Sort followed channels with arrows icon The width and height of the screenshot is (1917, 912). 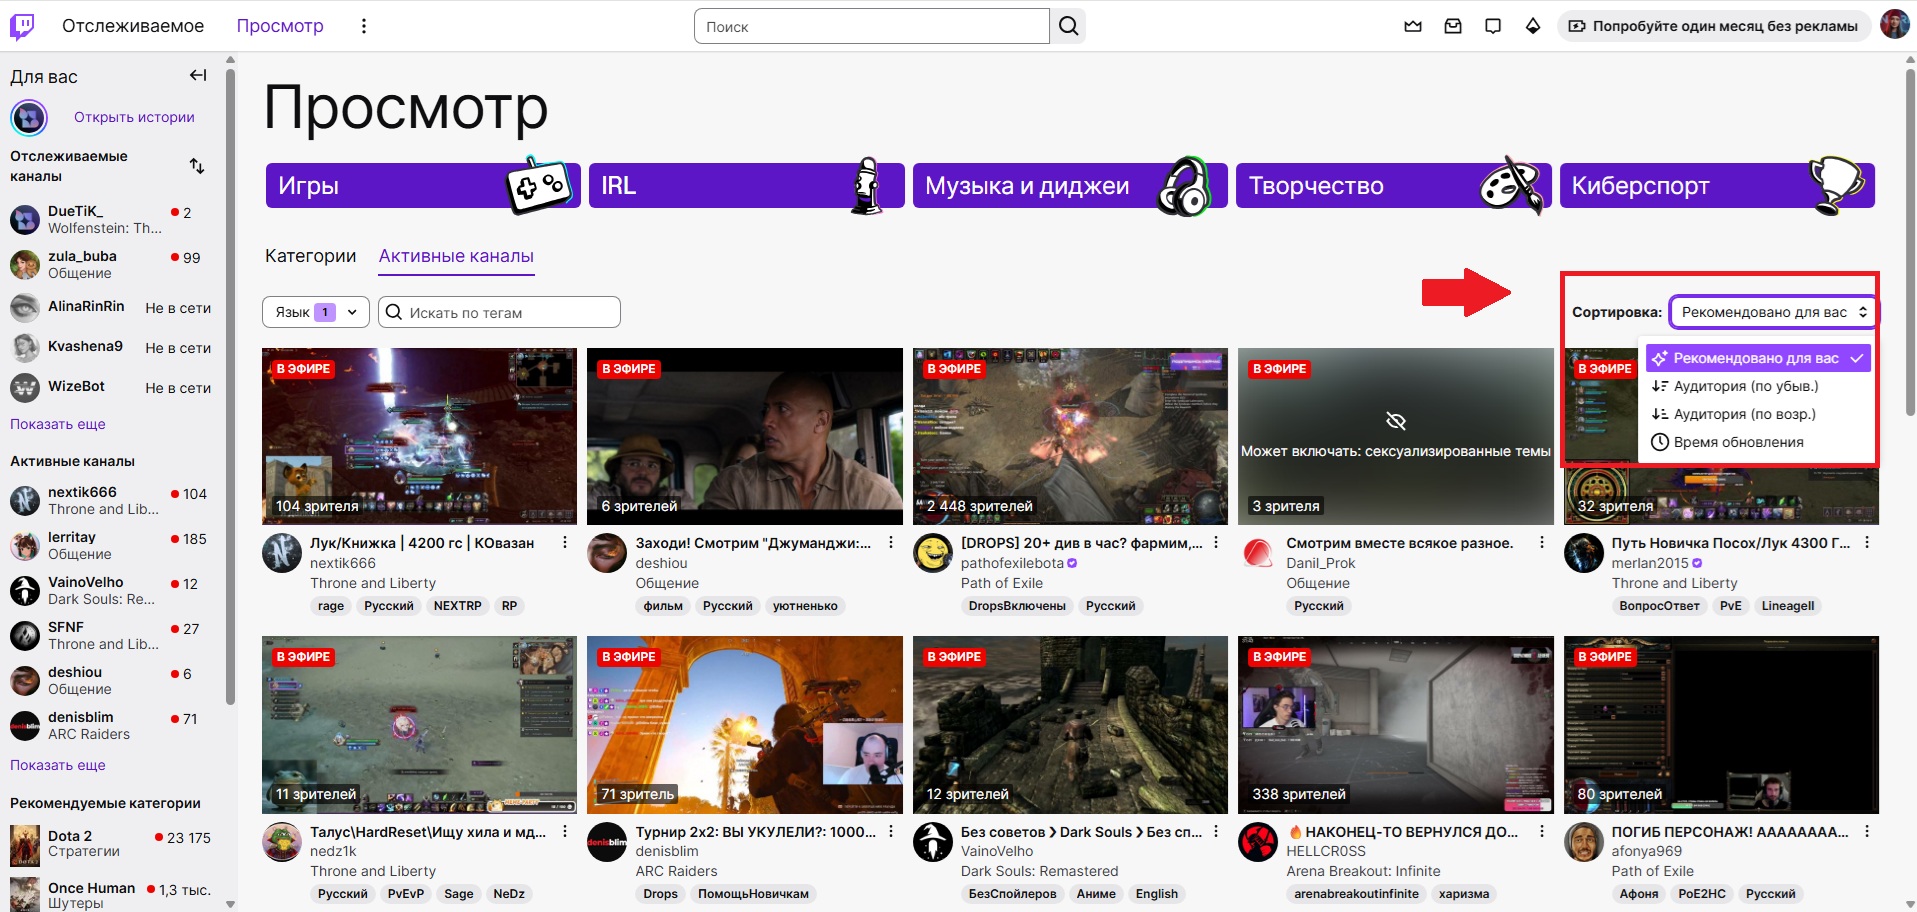pos(197,166)
